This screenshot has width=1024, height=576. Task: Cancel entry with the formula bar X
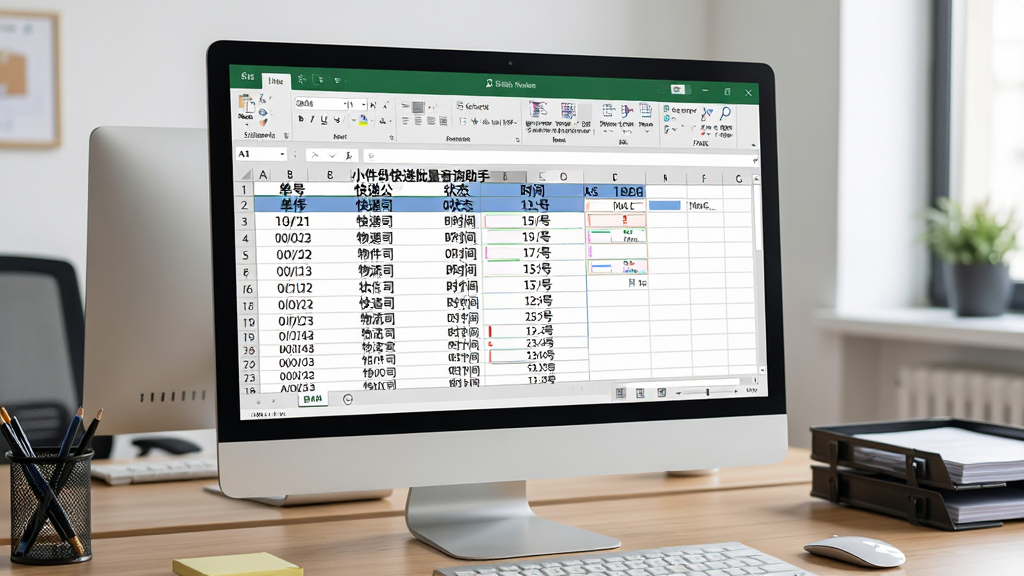(x=315, y=155)
